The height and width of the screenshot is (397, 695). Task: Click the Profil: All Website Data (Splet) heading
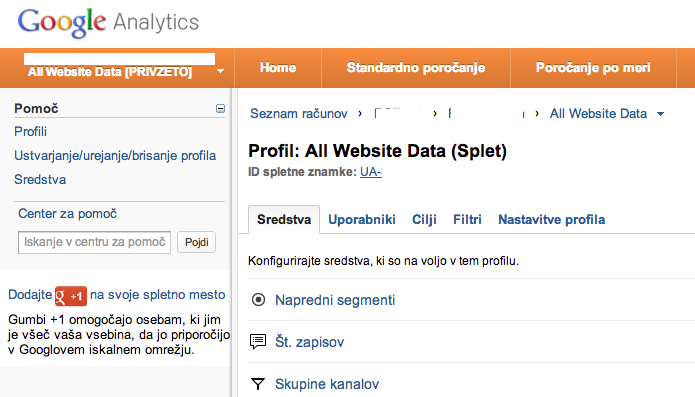[x=377, y=151]
